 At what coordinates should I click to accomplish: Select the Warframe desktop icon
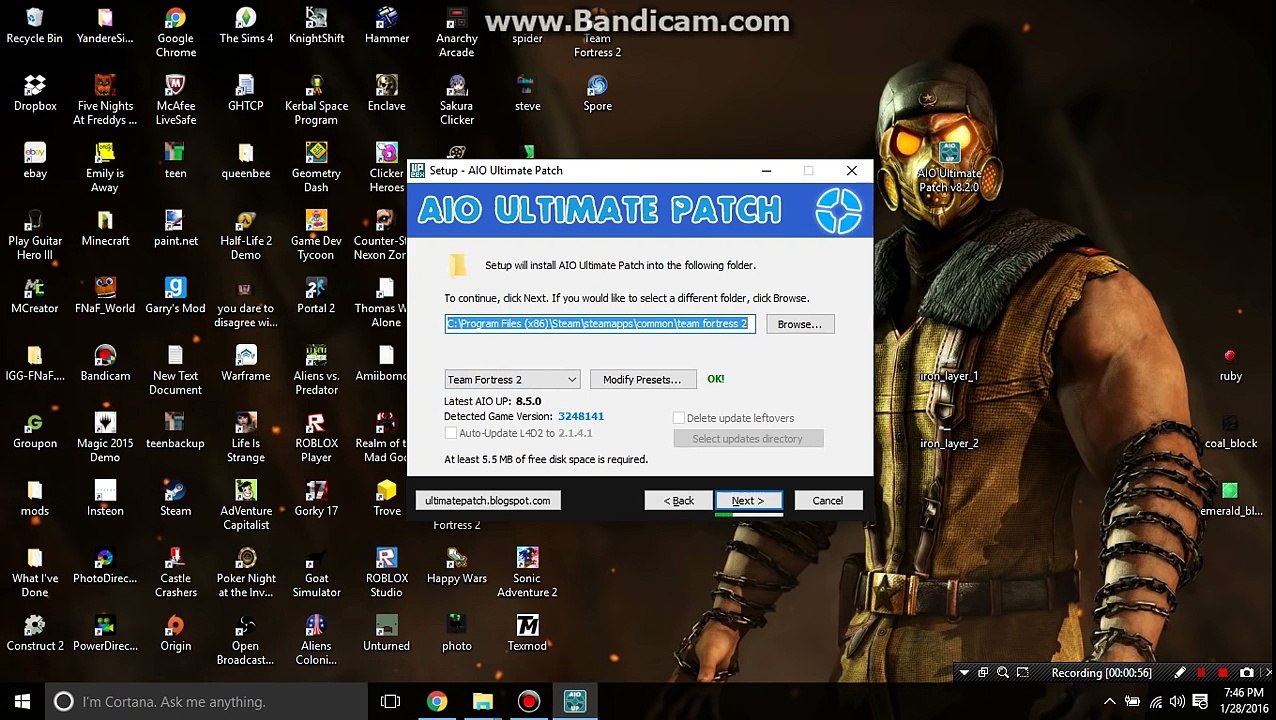(246, 364)
